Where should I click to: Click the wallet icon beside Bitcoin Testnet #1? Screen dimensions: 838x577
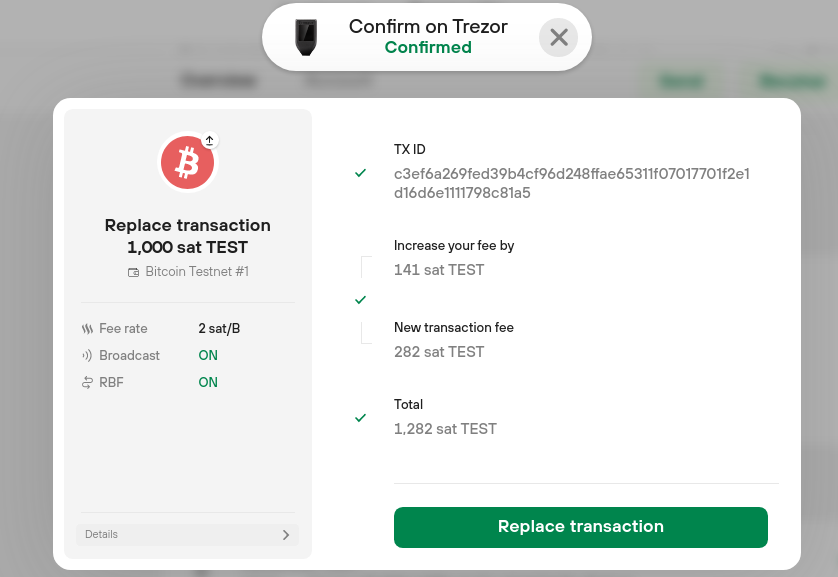click(134, 271)
